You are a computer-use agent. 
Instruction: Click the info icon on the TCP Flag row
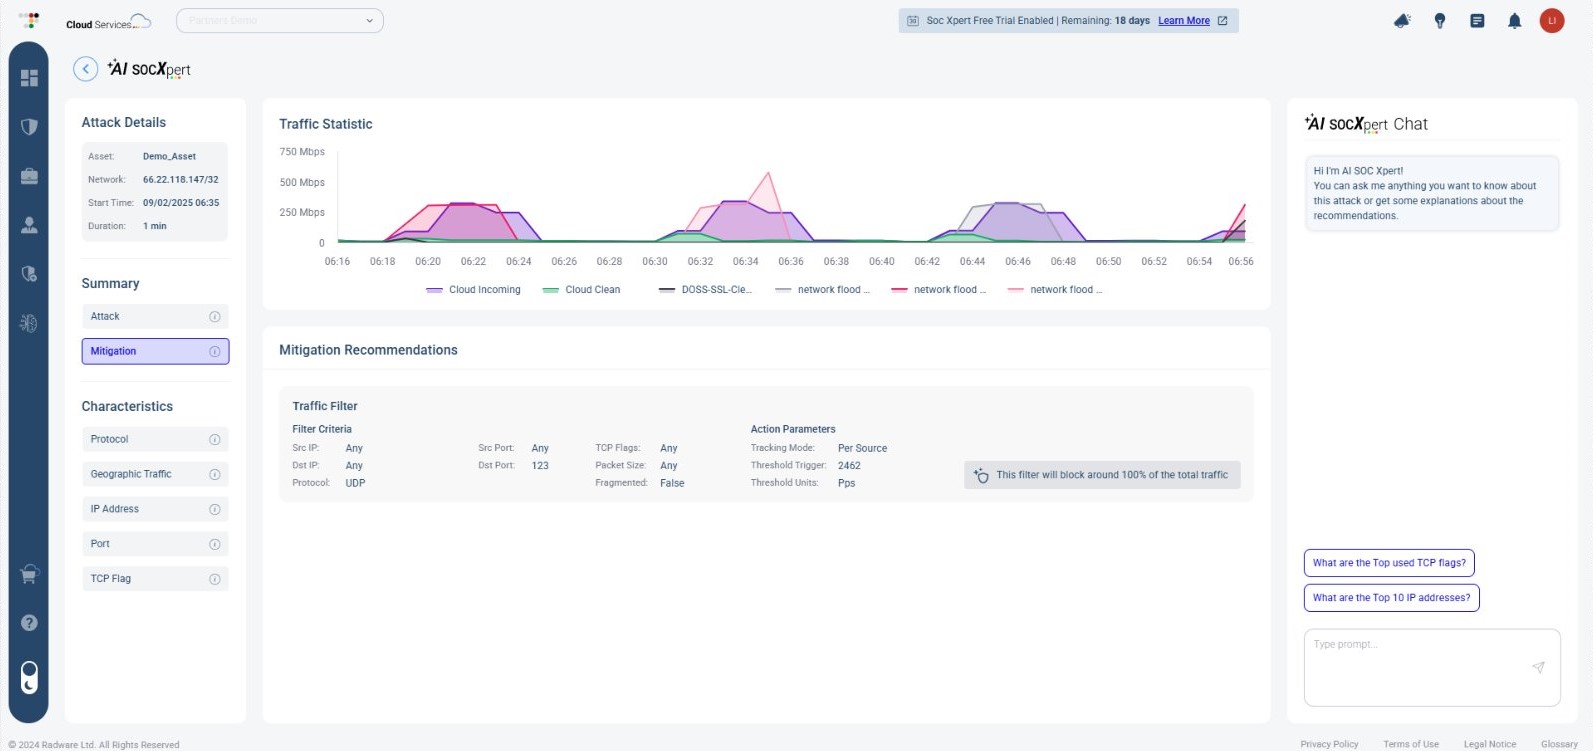[x=214, y=579]
